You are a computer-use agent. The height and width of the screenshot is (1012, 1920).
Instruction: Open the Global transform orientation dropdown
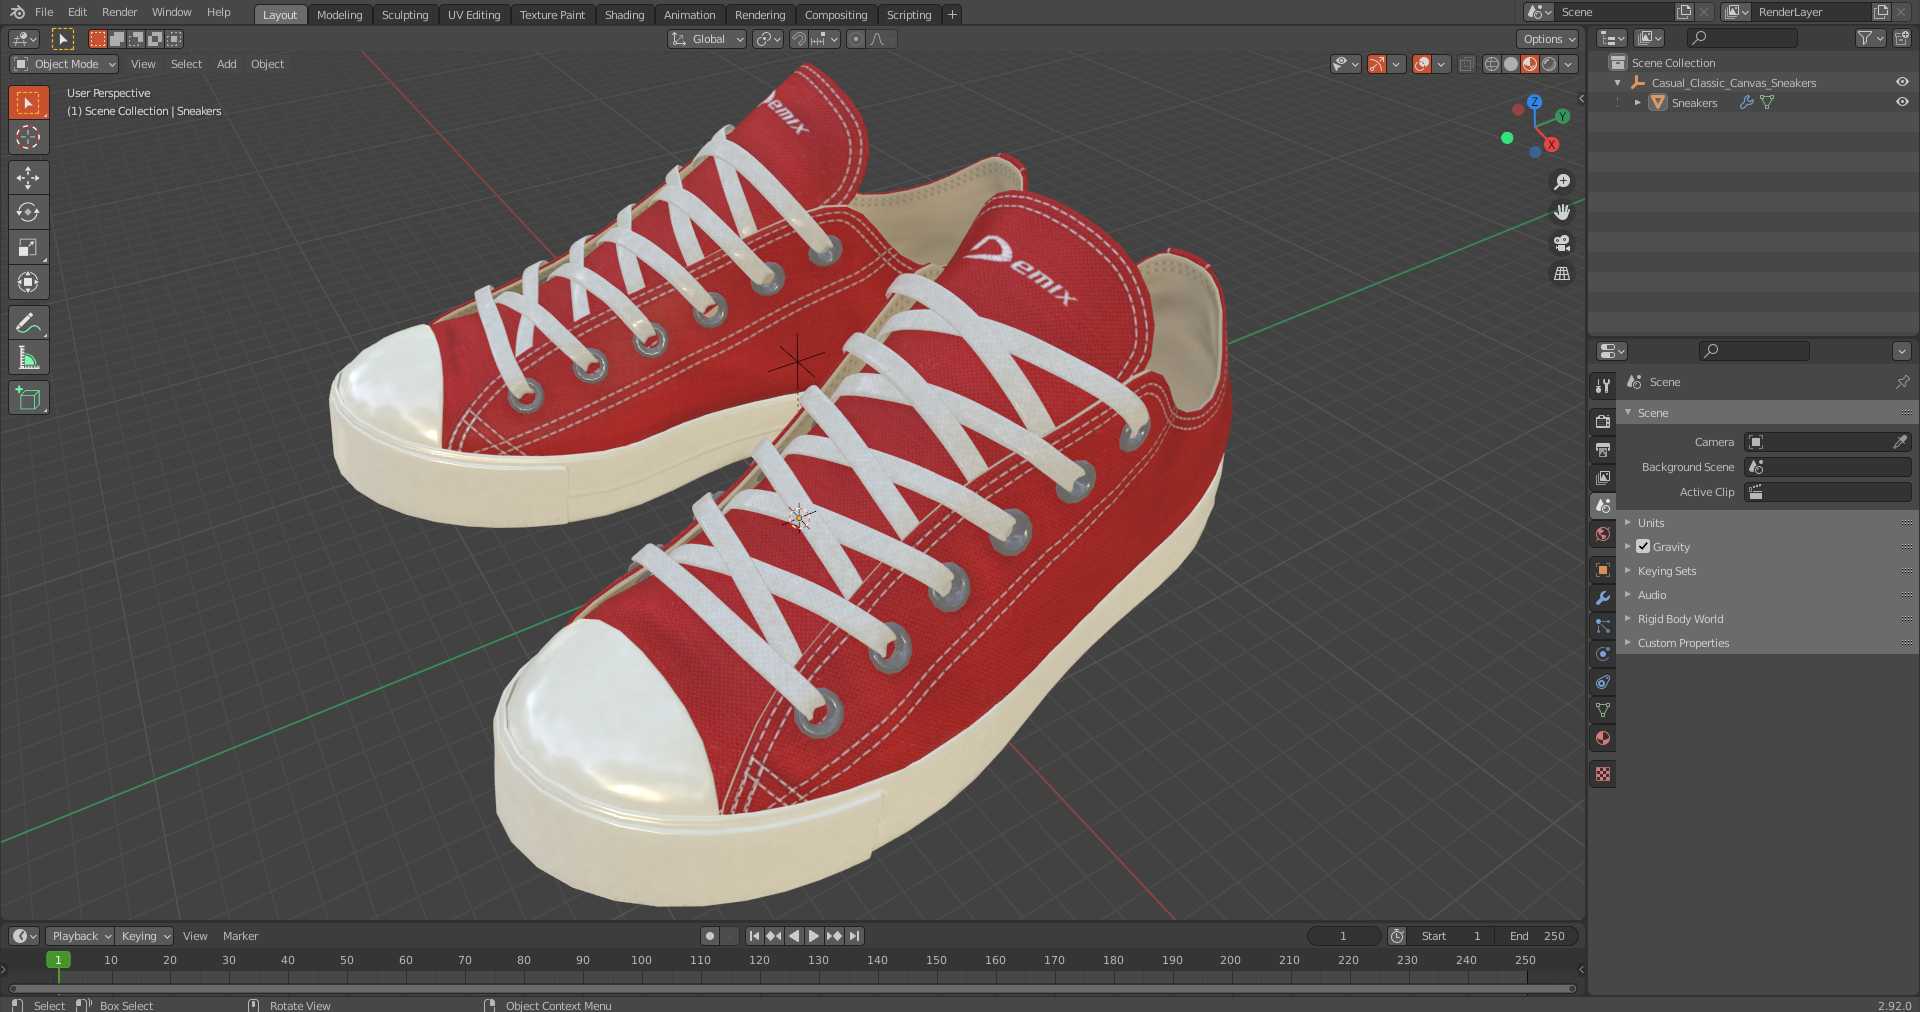[x=707, y=39]
